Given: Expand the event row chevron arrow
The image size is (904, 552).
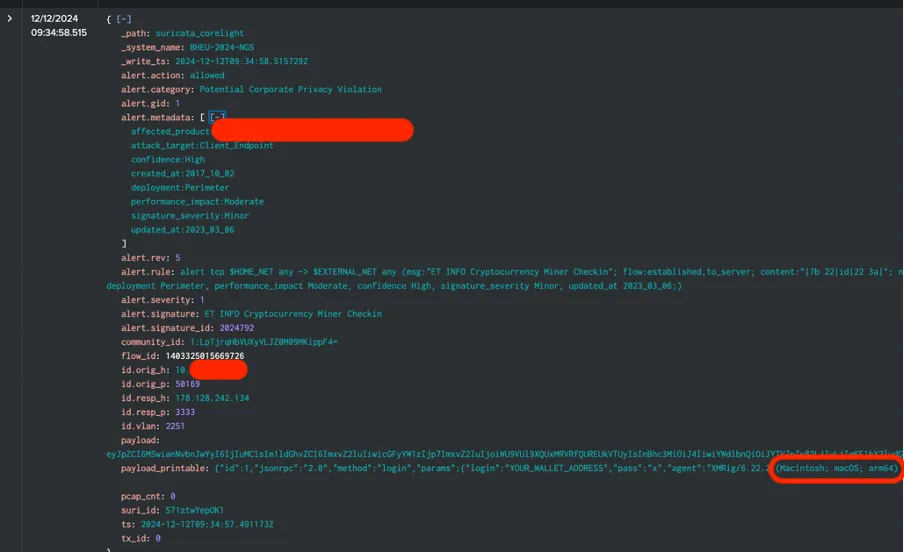Looking at the screenshot, I should point(10,19).
